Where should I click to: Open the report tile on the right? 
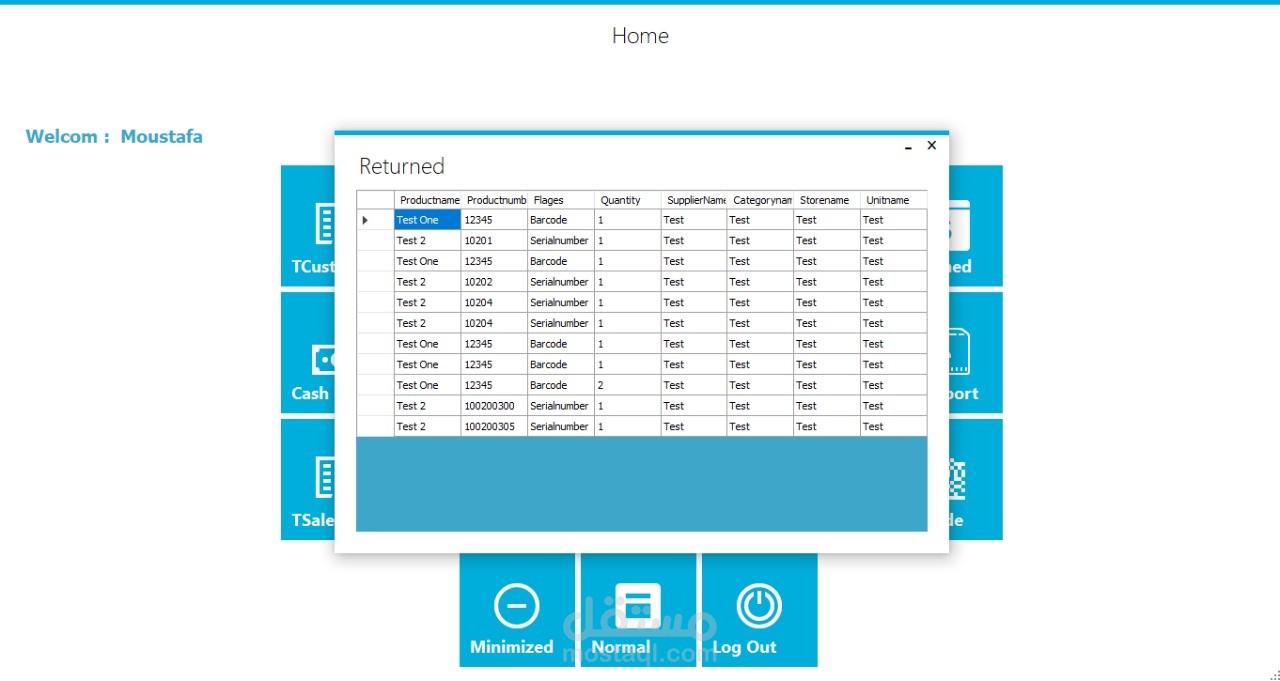tap(976, 353)
